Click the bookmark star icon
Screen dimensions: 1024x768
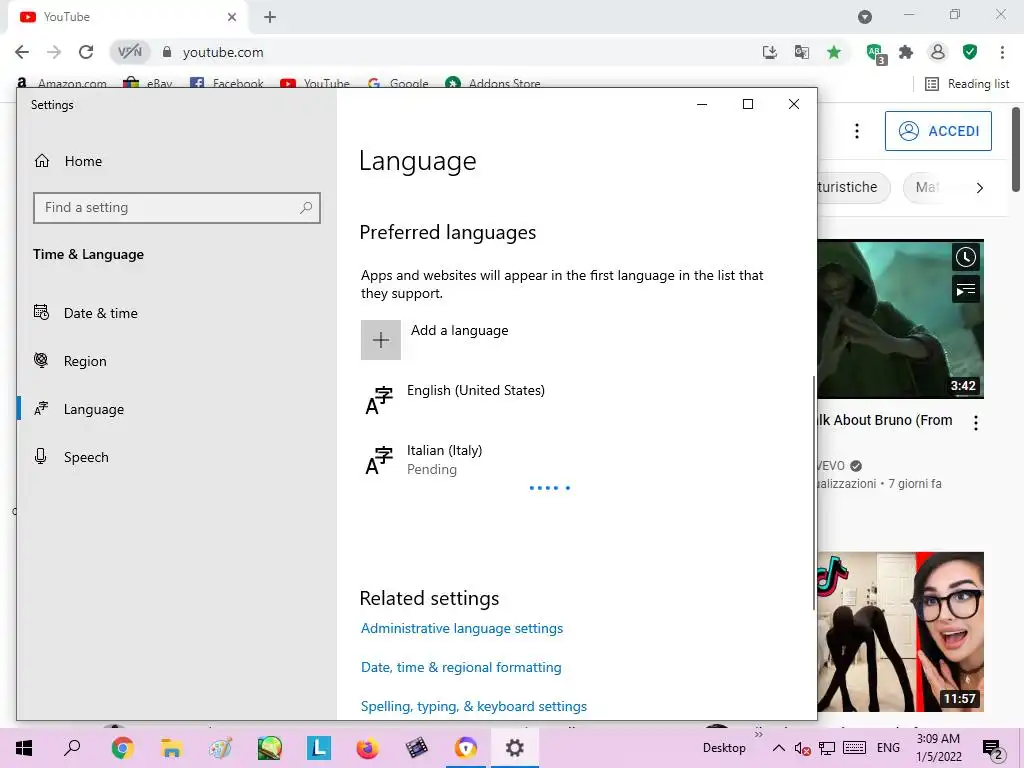[834, 52]
